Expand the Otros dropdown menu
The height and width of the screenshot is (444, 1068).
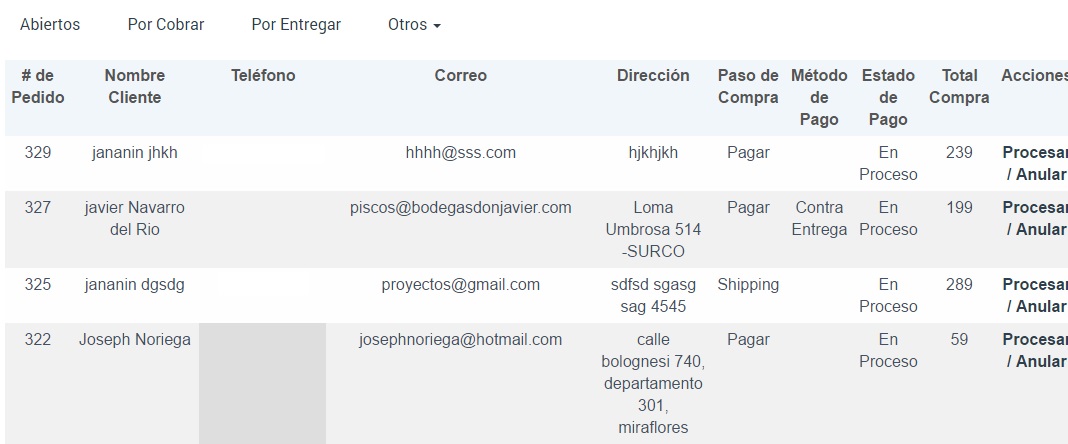pos(414,25)
